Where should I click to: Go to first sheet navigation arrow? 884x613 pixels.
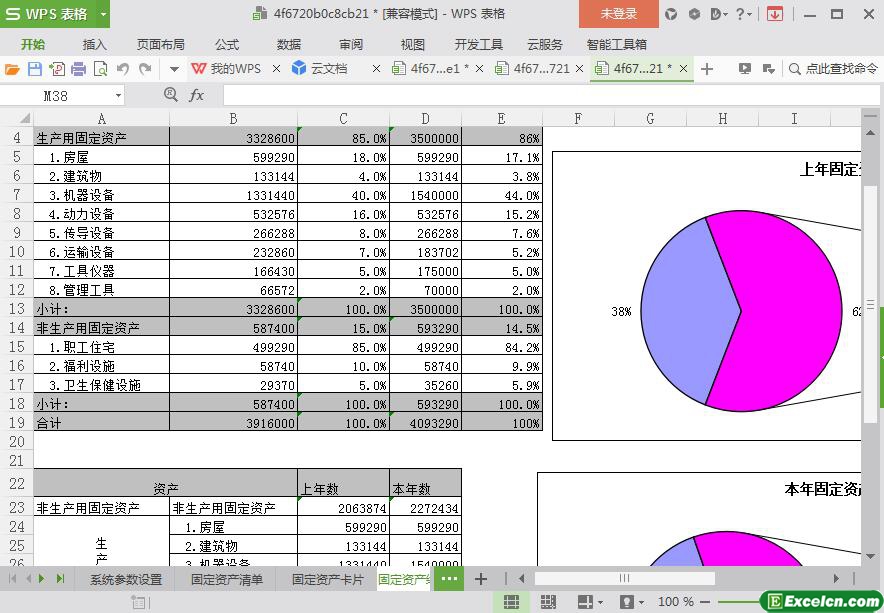pyautogui.click(x=12, y=579)
